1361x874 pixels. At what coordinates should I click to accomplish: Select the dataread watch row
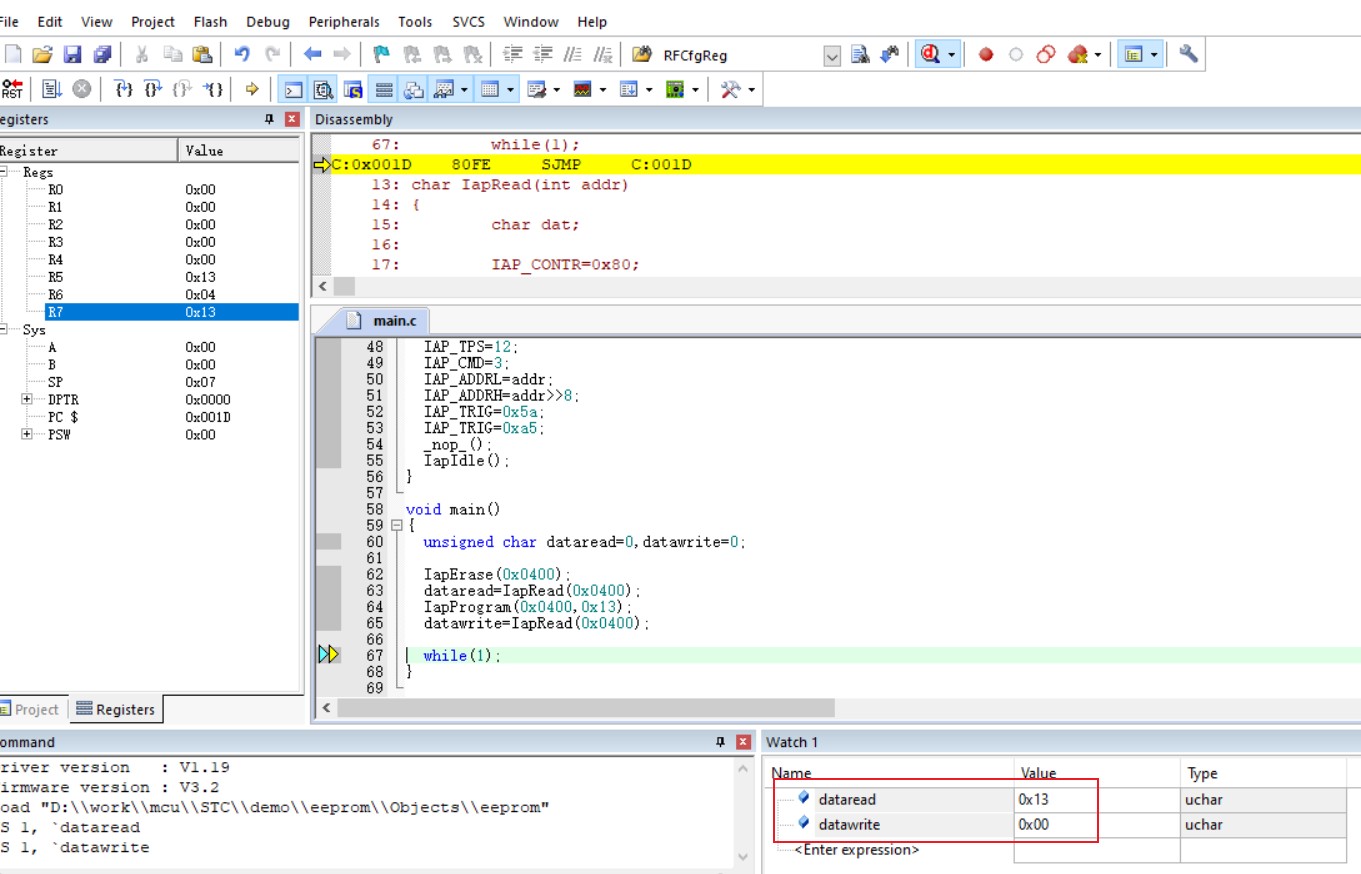coord(1058,800)
